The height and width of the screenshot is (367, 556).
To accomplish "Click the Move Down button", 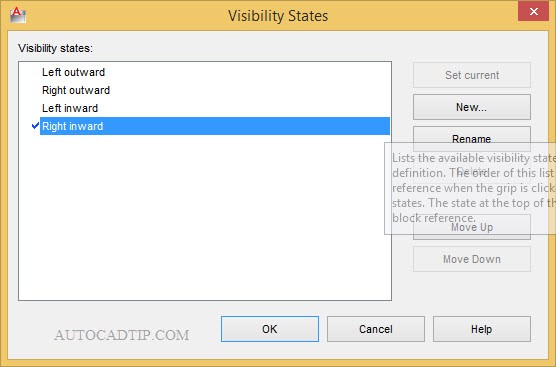I will pyautogui.click(x=472, y=259).
